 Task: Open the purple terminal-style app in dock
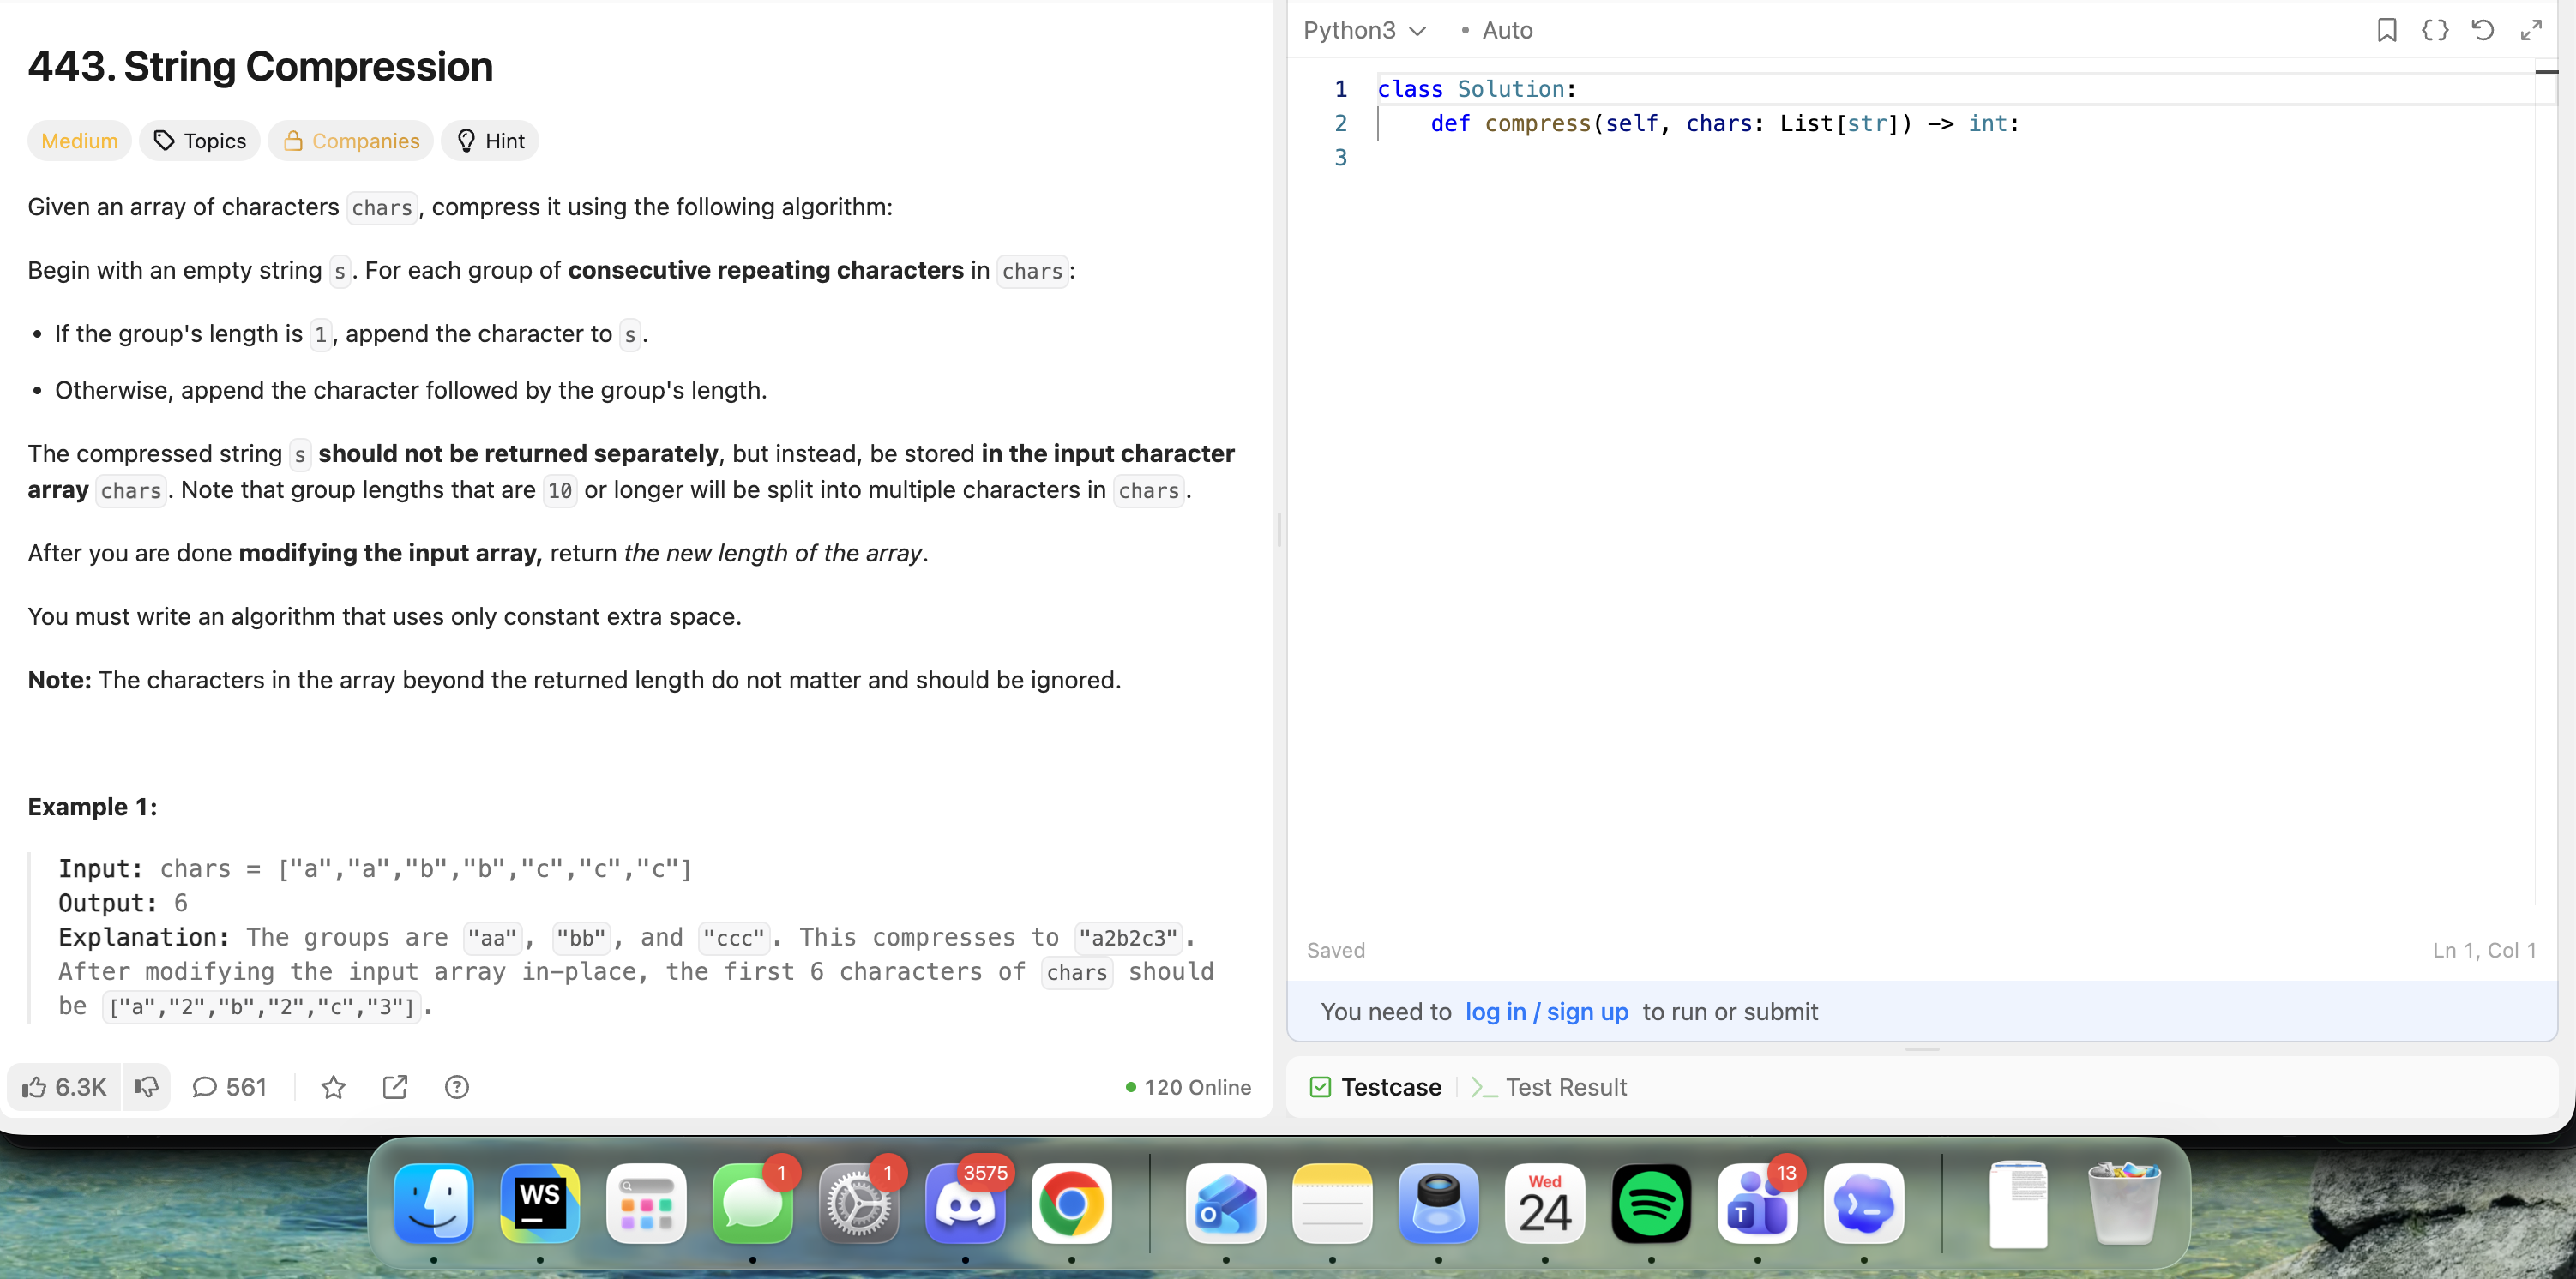(x=1863, y=1203)
